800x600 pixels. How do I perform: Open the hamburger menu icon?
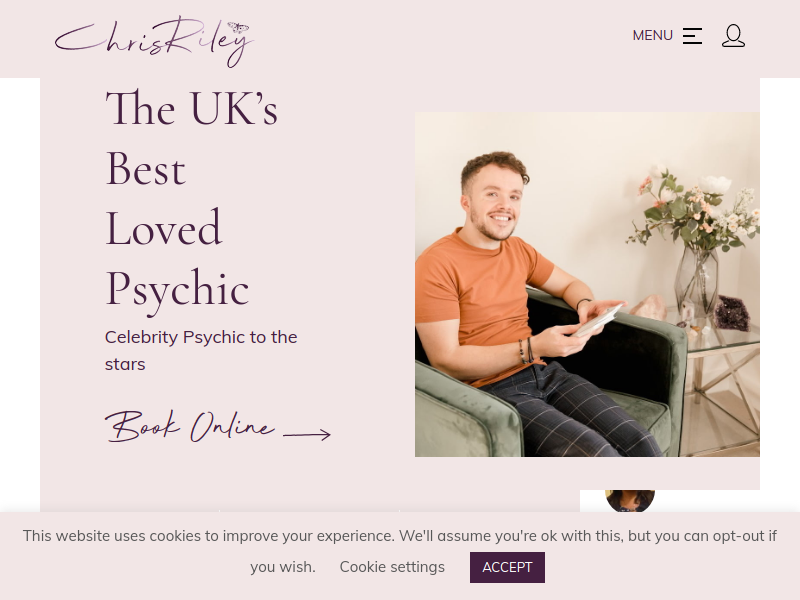692,36
